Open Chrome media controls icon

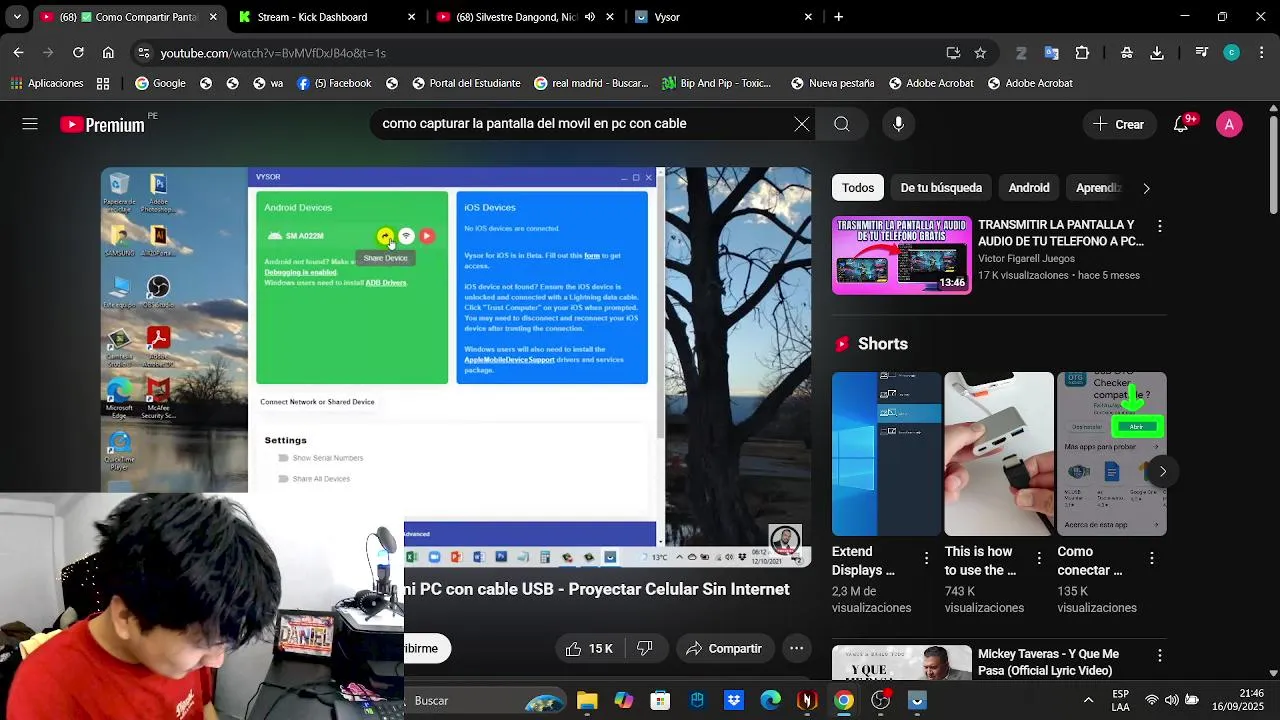pos(1202,53)
